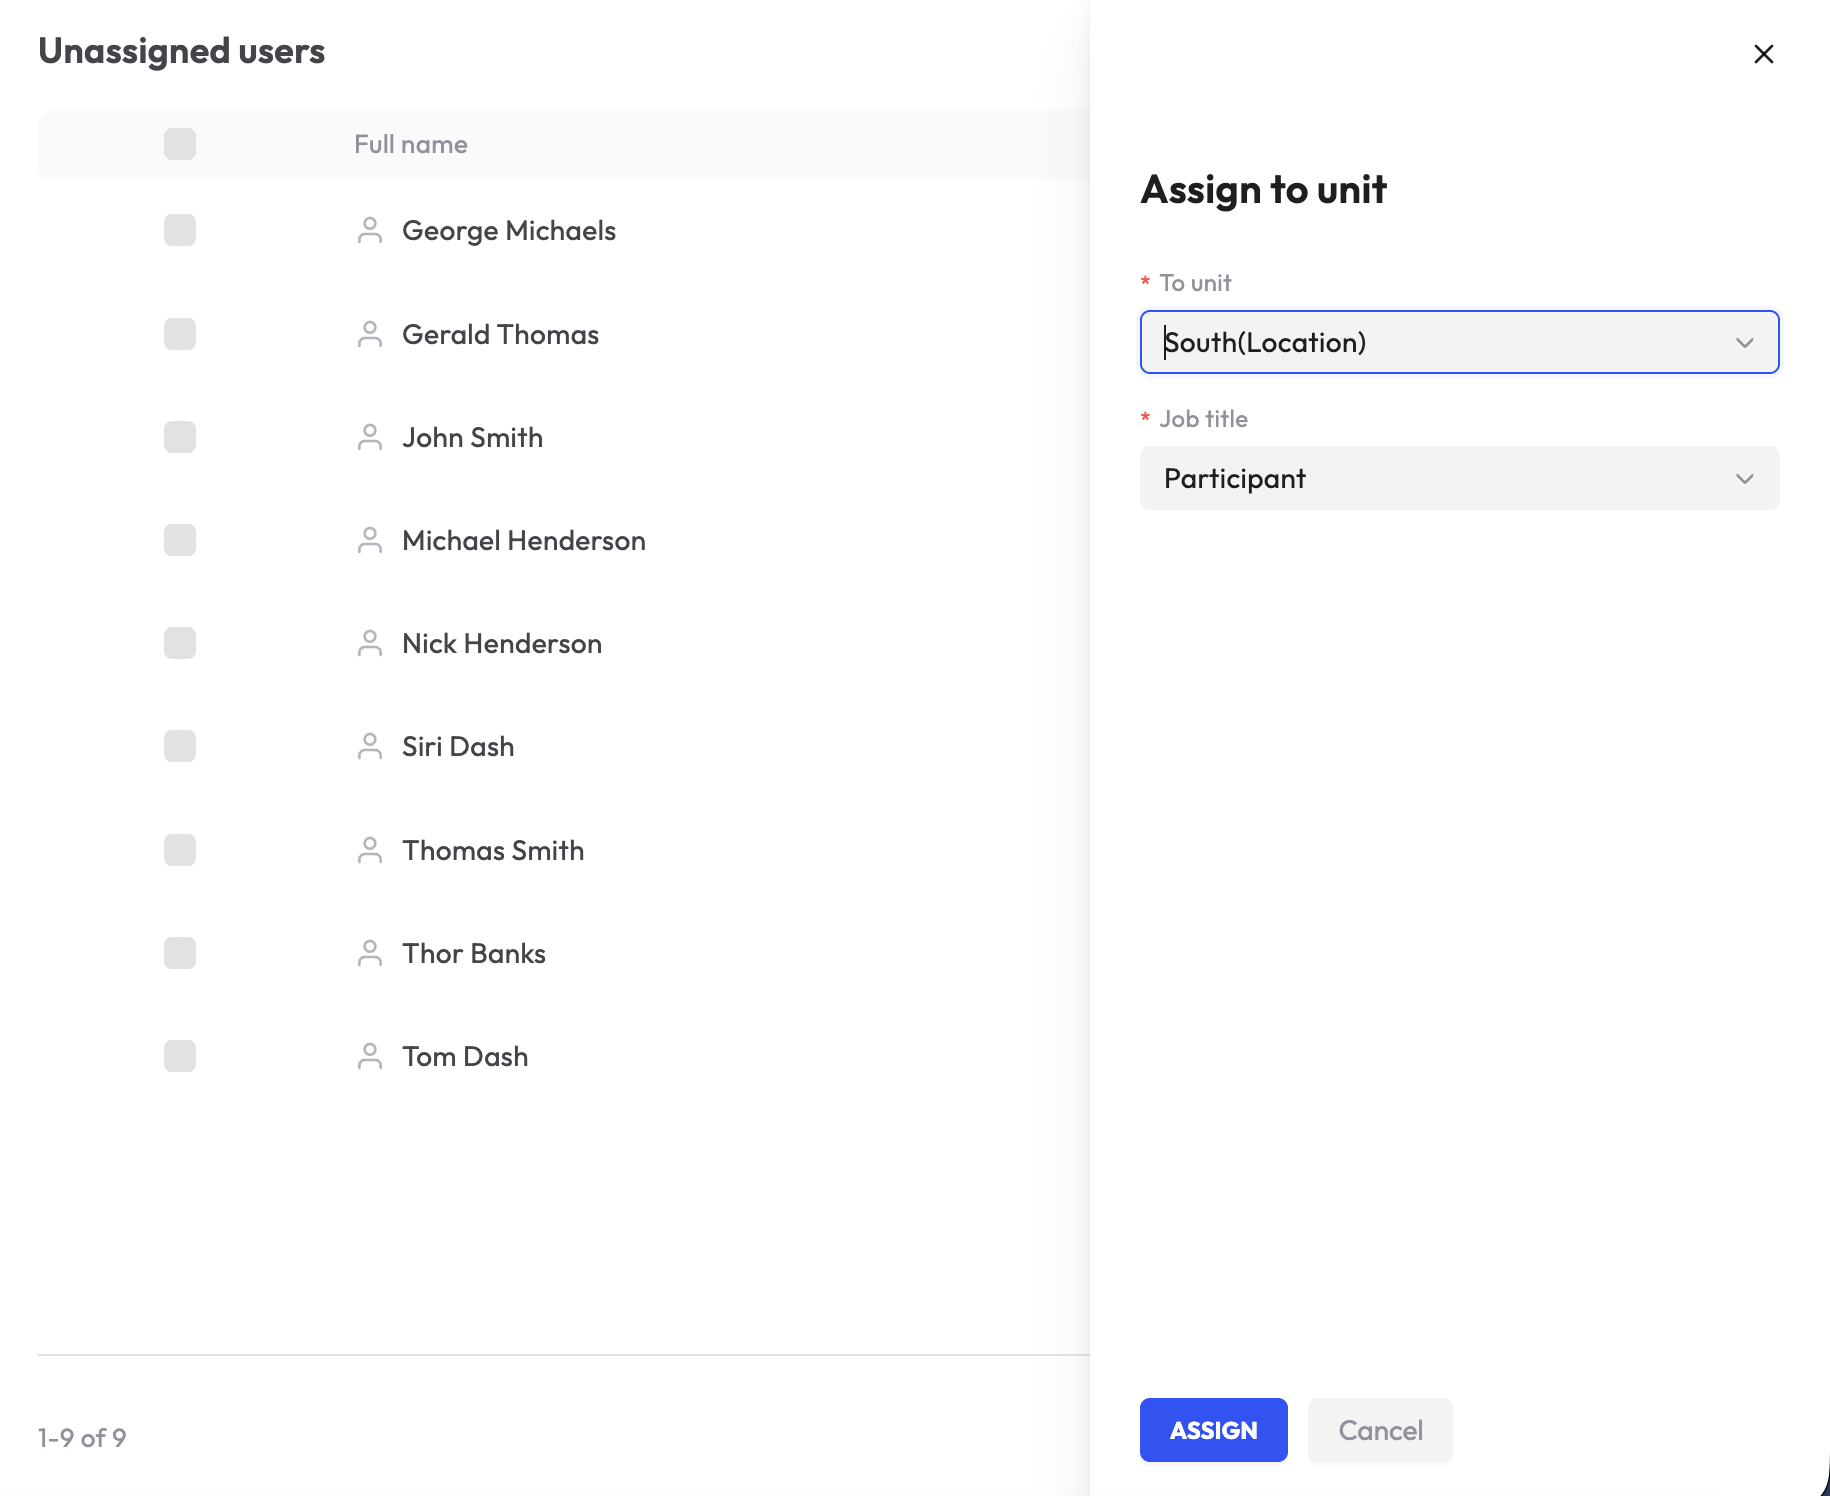Close the Assign to unit panel

1764,54
